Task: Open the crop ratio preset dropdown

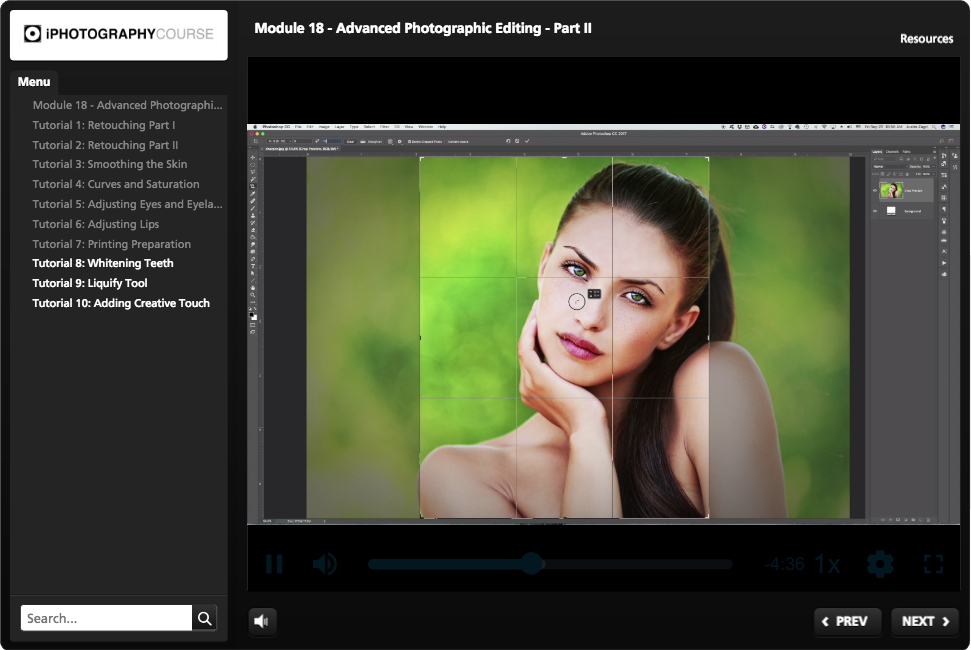Action: 278,141
